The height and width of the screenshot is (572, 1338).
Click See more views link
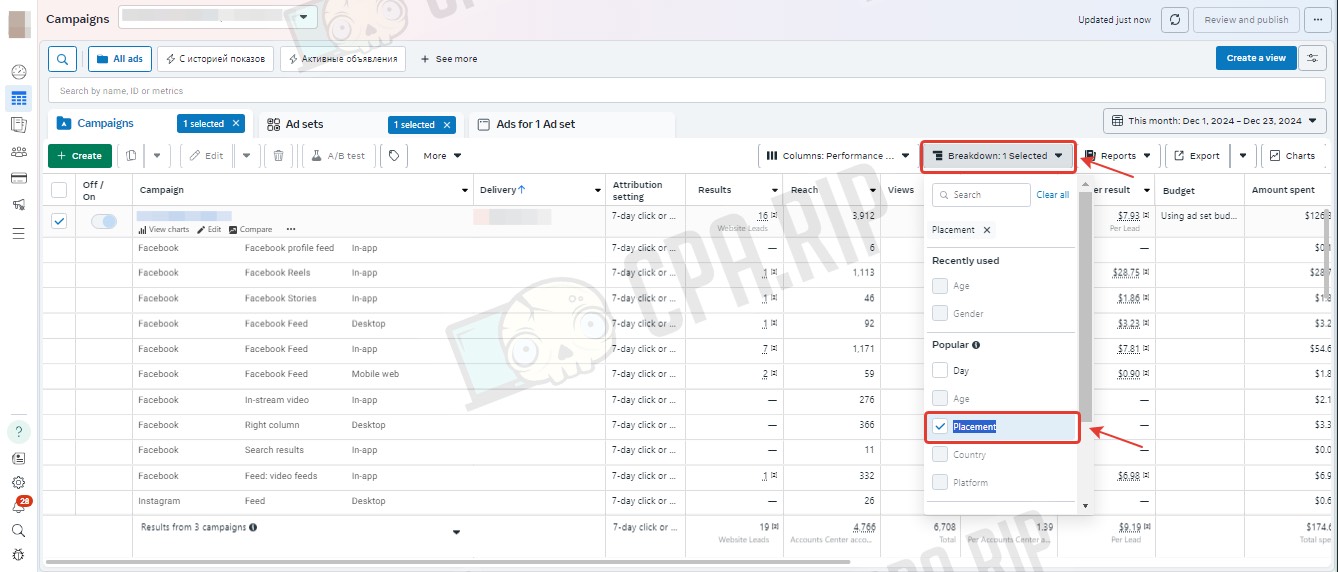(x=448, y=59)
